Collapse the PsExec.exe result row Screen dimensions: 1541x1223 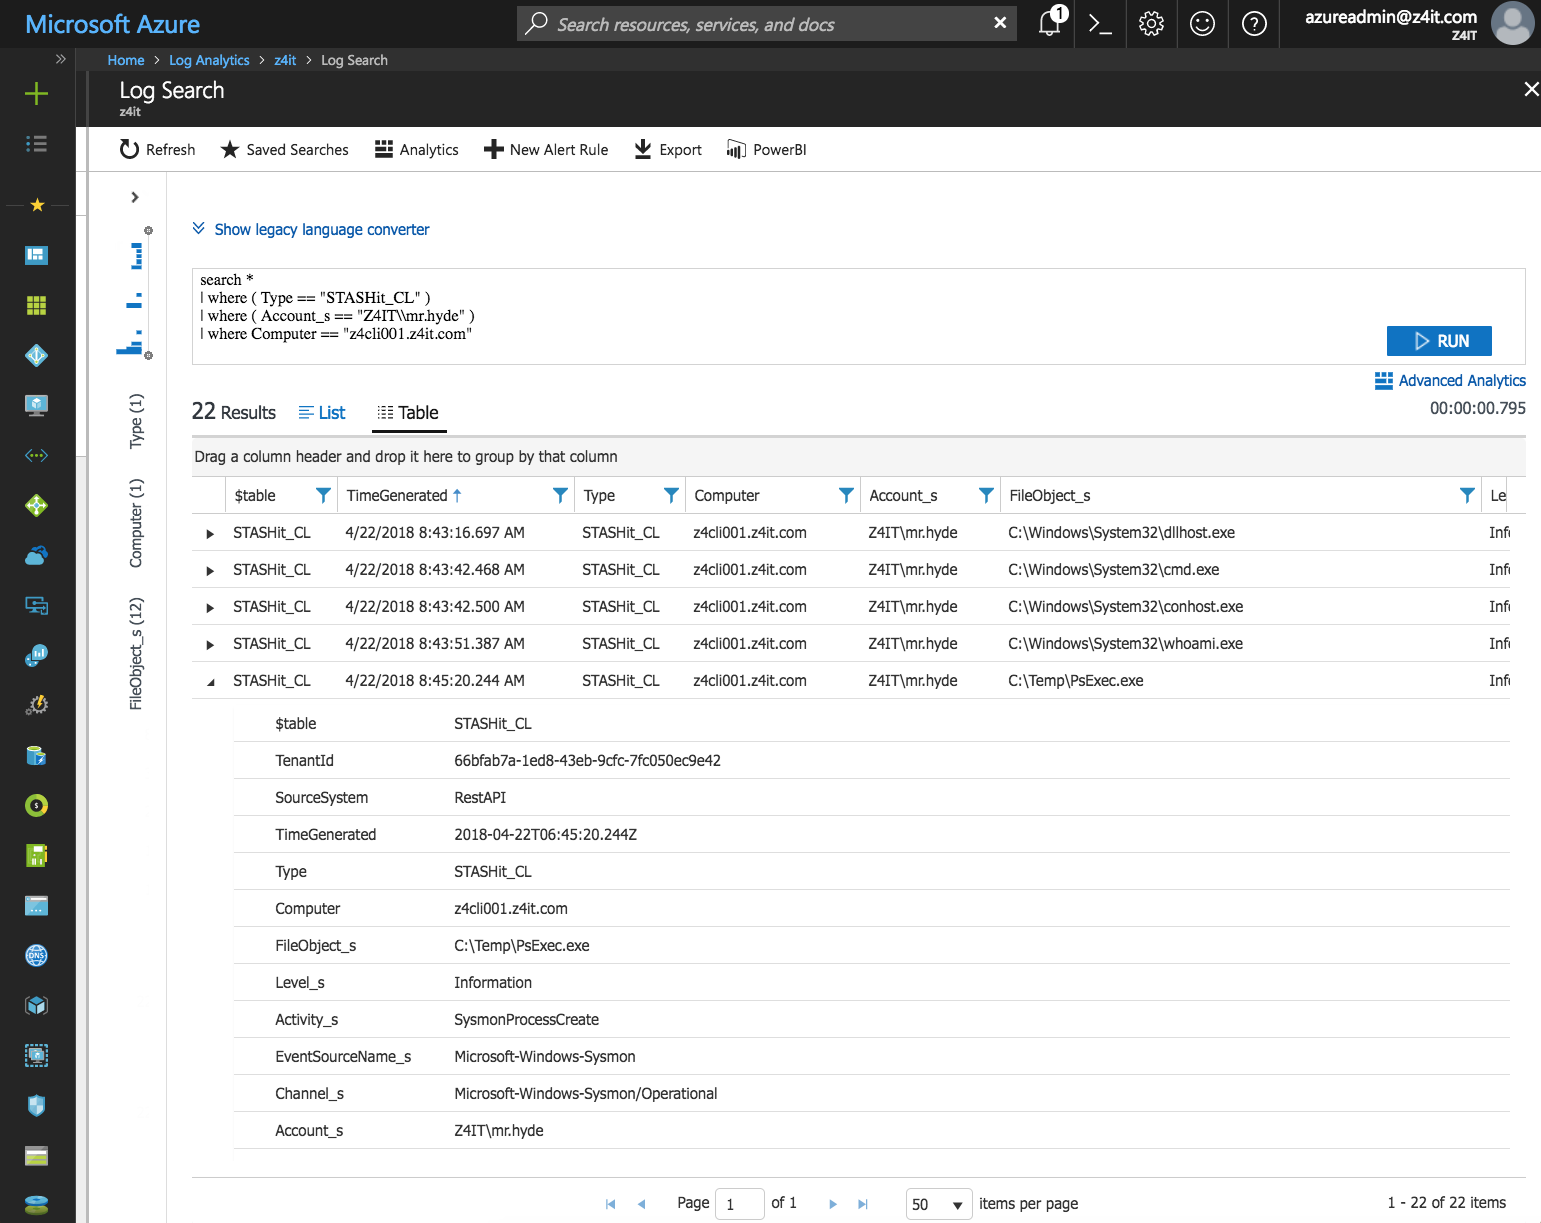click(x=210, y=682)
